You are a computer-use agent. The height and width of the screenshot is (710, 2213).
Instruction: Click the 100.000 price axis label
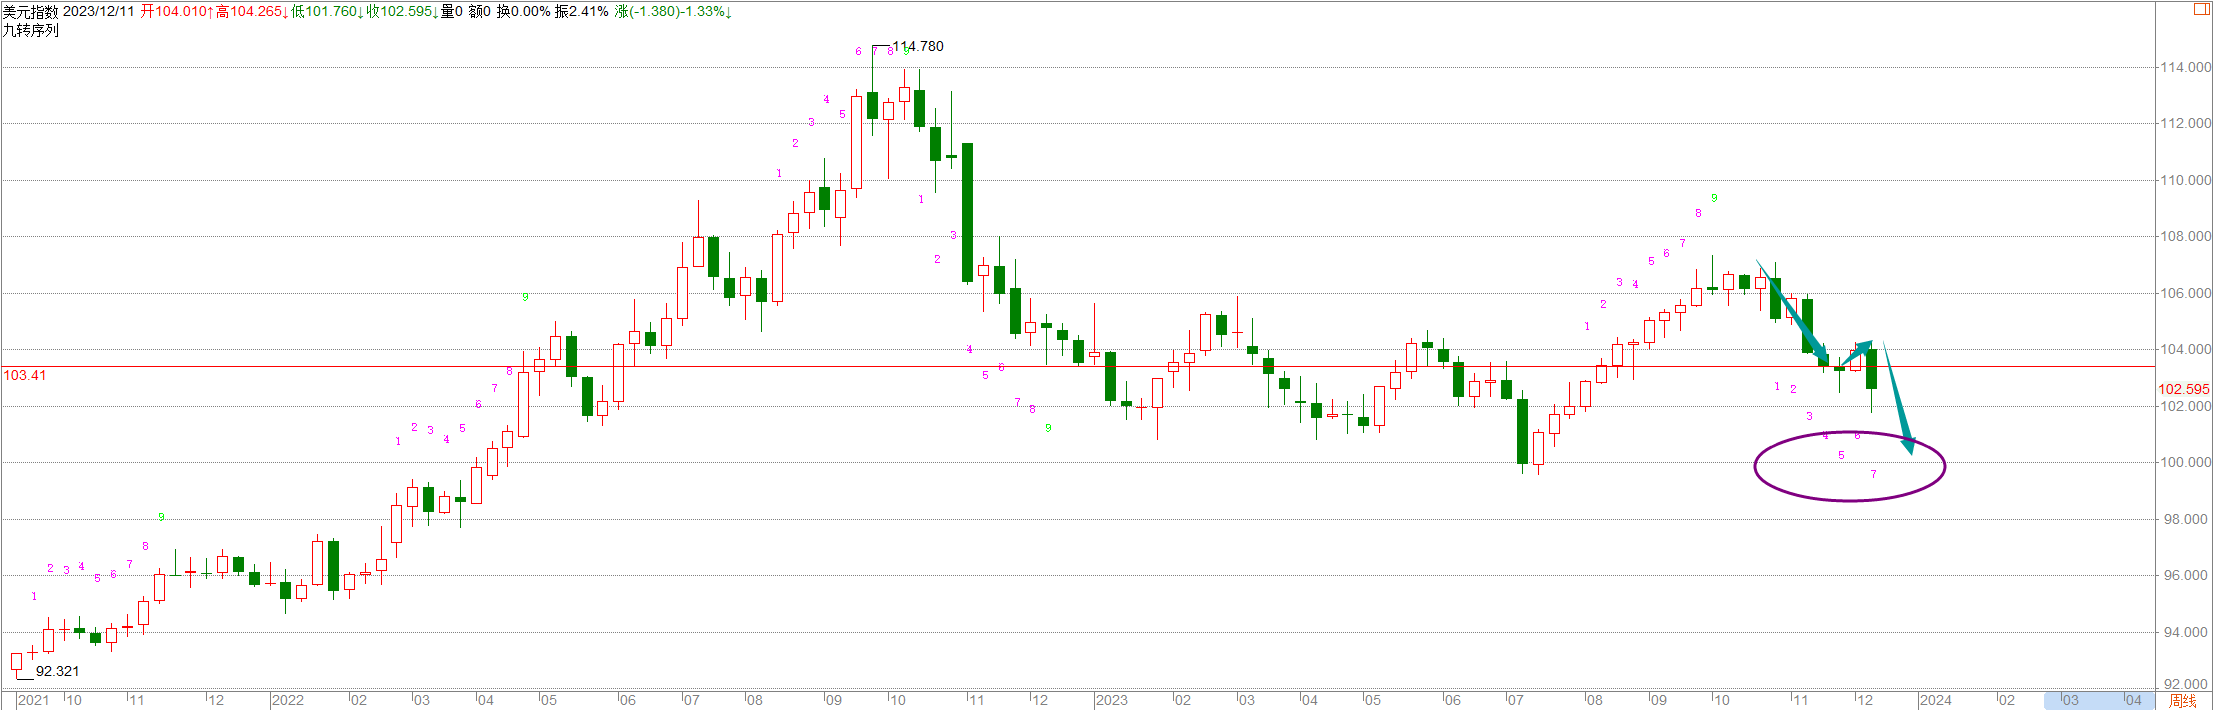[2186, 462]
